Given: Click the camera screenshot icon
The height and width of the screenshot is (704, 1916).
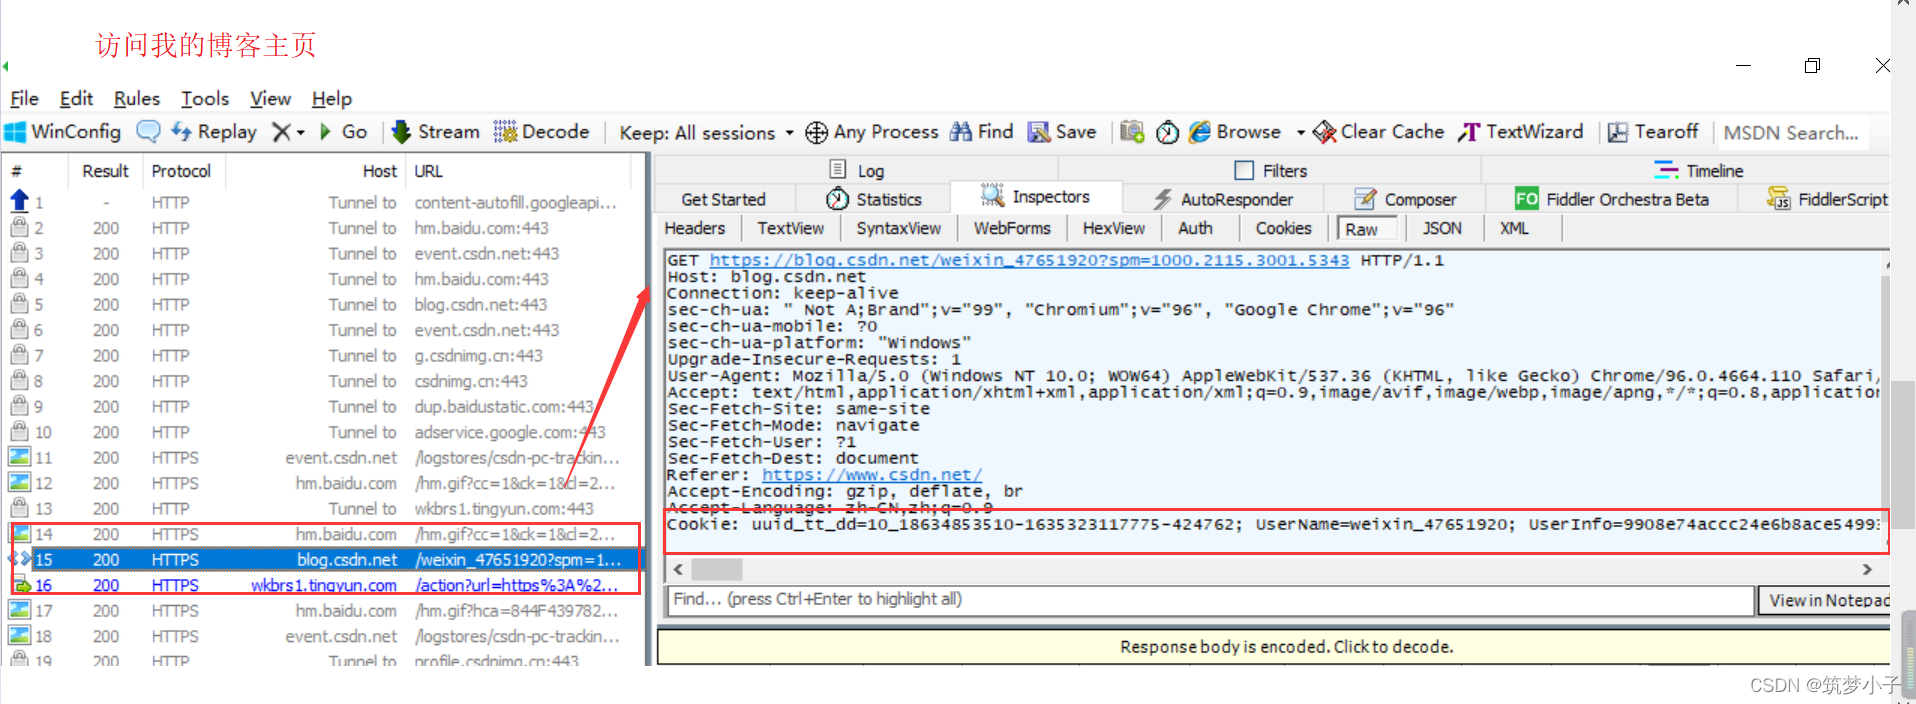Looking at the screenshot, I should click(x=1132, y=132).
